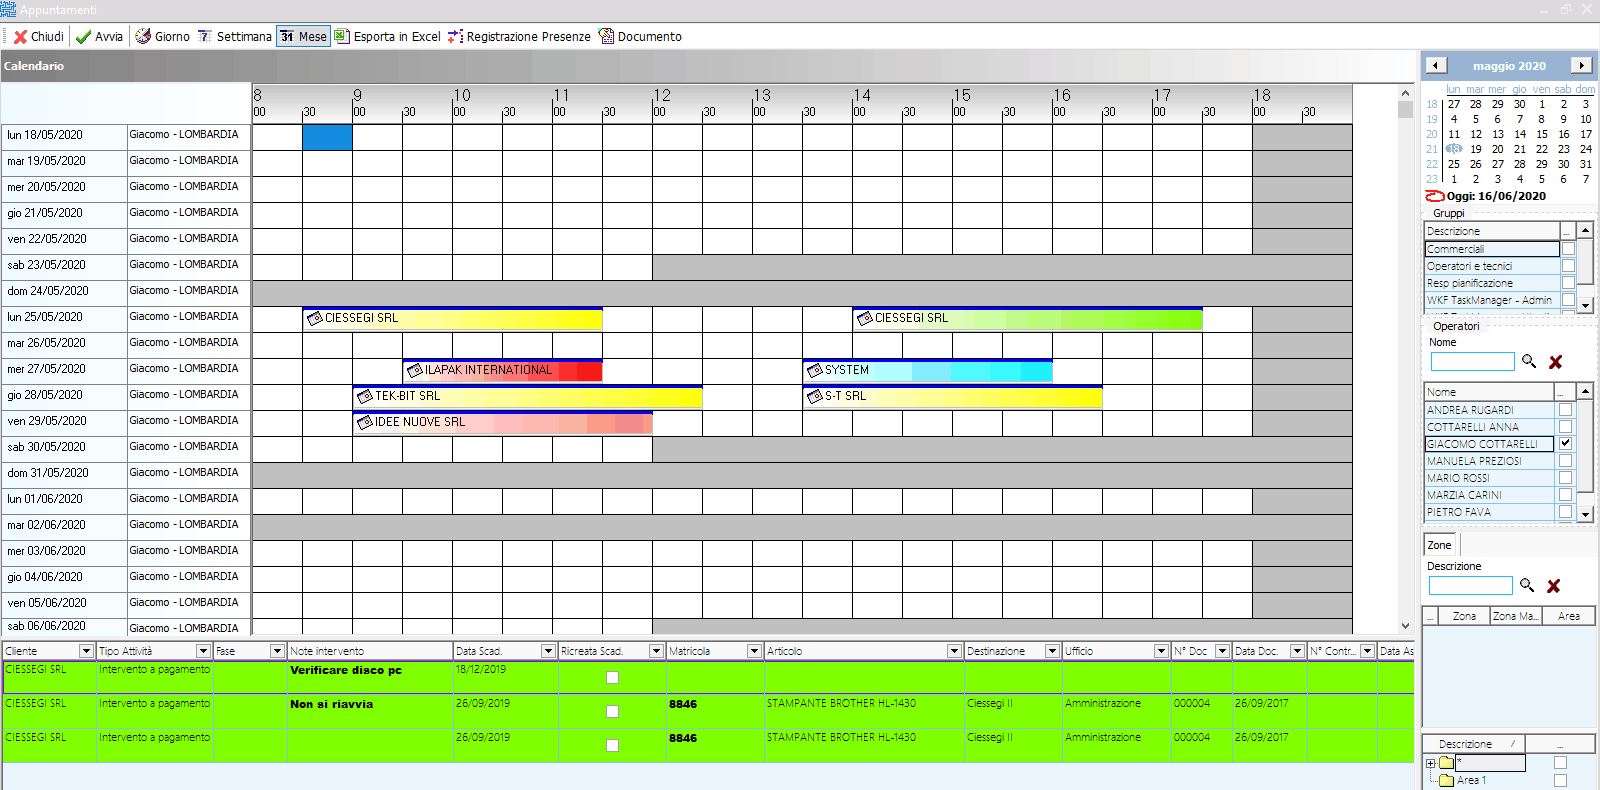Open Data Scad. column filter dropdown

pyautogui.click(x=548, y=651)
